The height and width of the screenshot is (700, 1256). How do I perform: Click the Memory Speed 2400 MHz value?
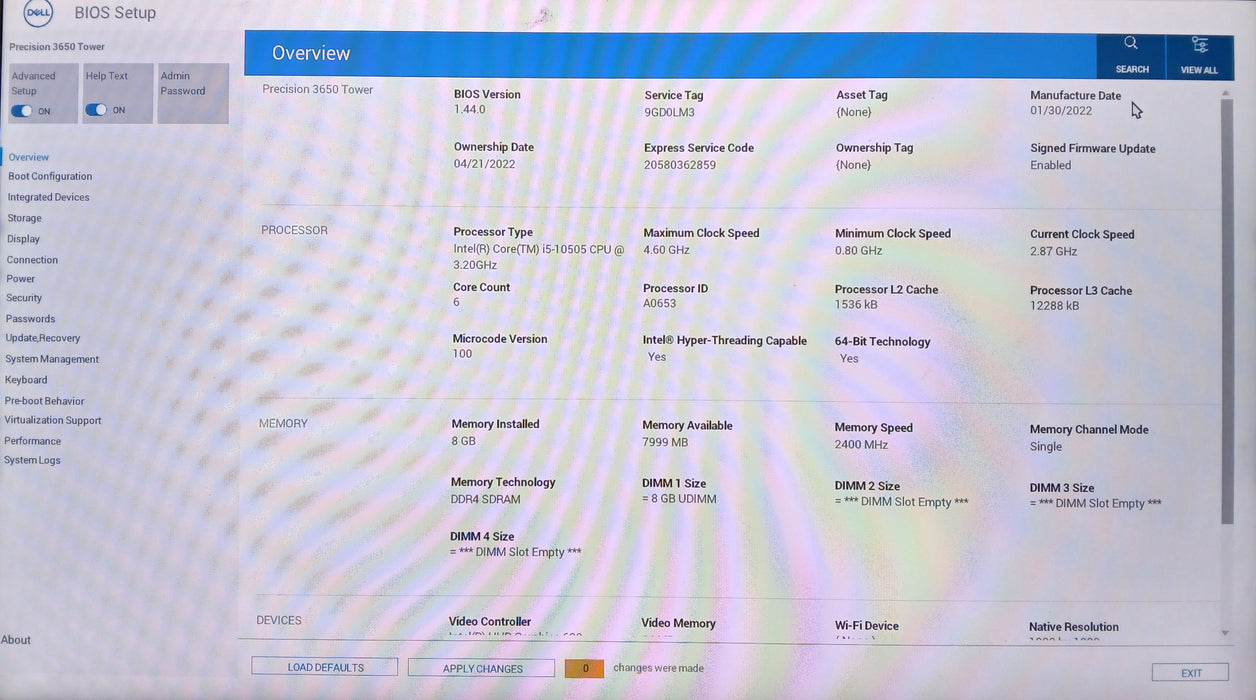coord(861,445)
